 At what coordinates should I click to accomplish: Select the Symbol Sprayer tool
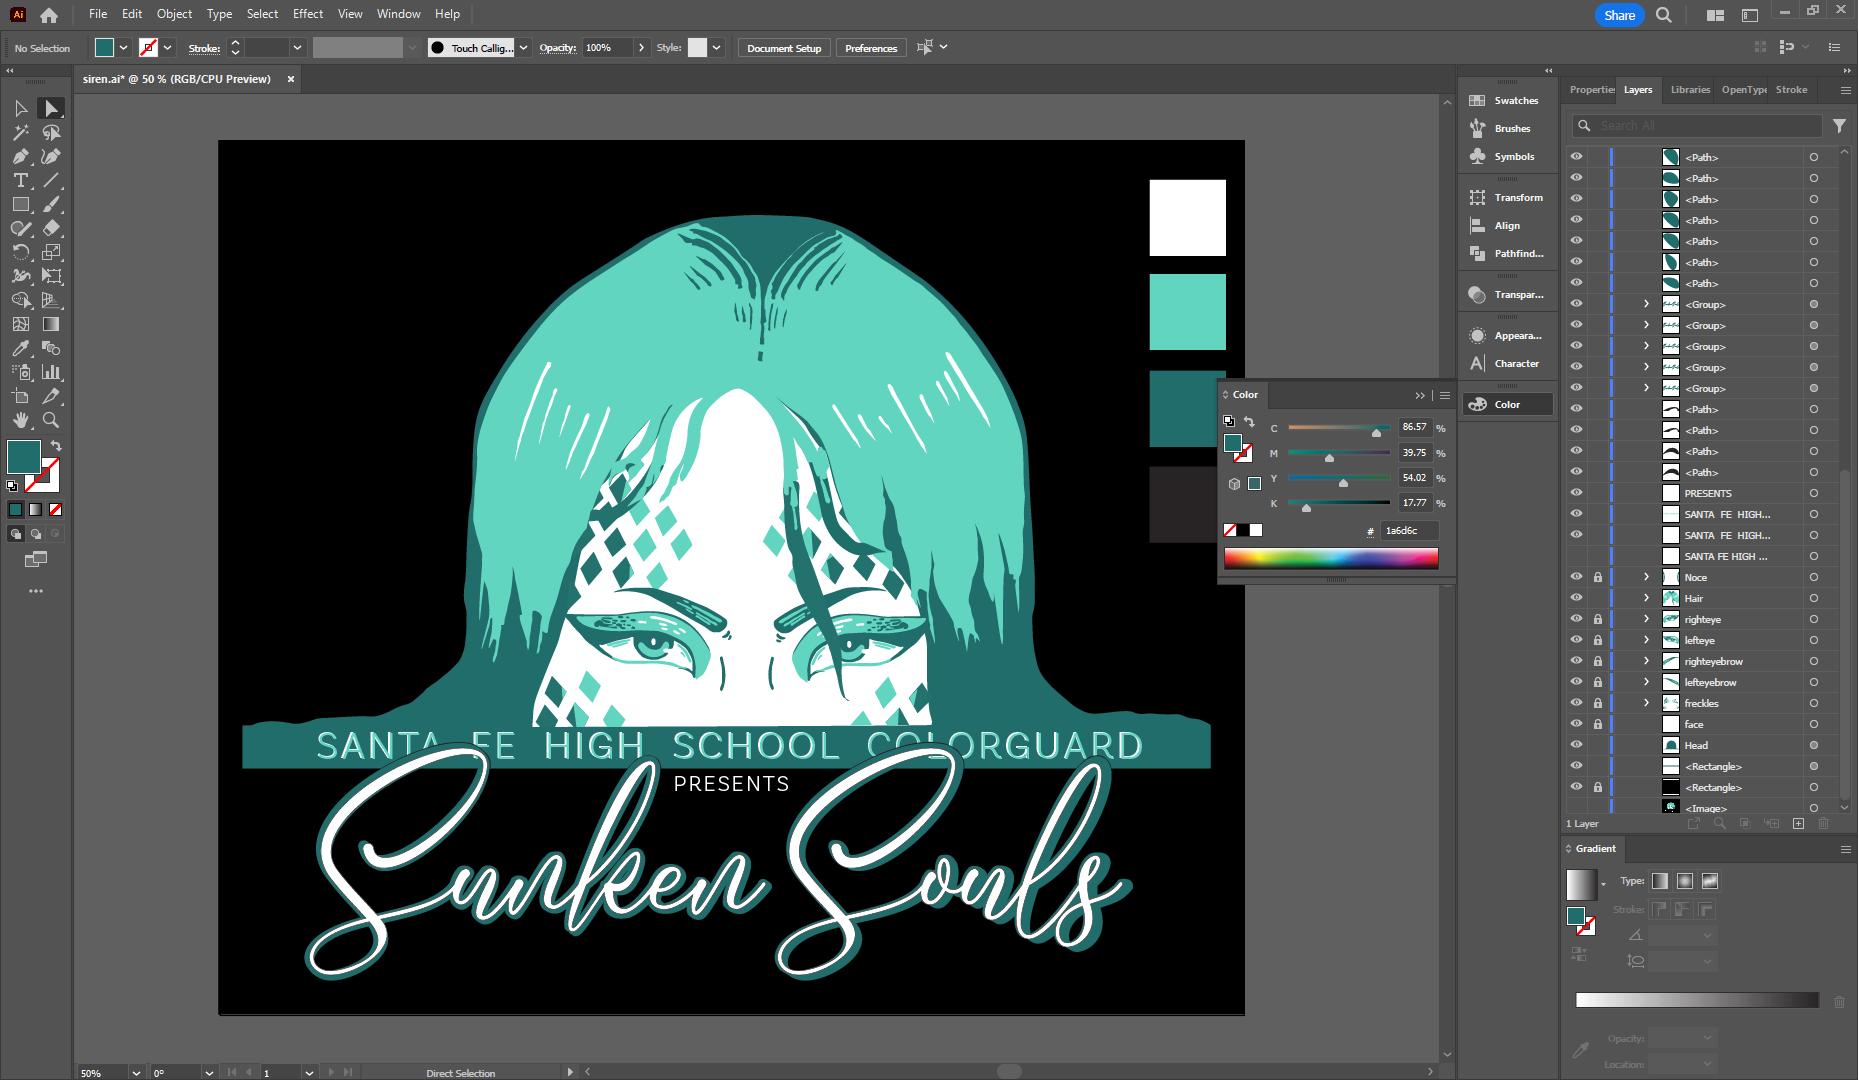click(21, 372)
